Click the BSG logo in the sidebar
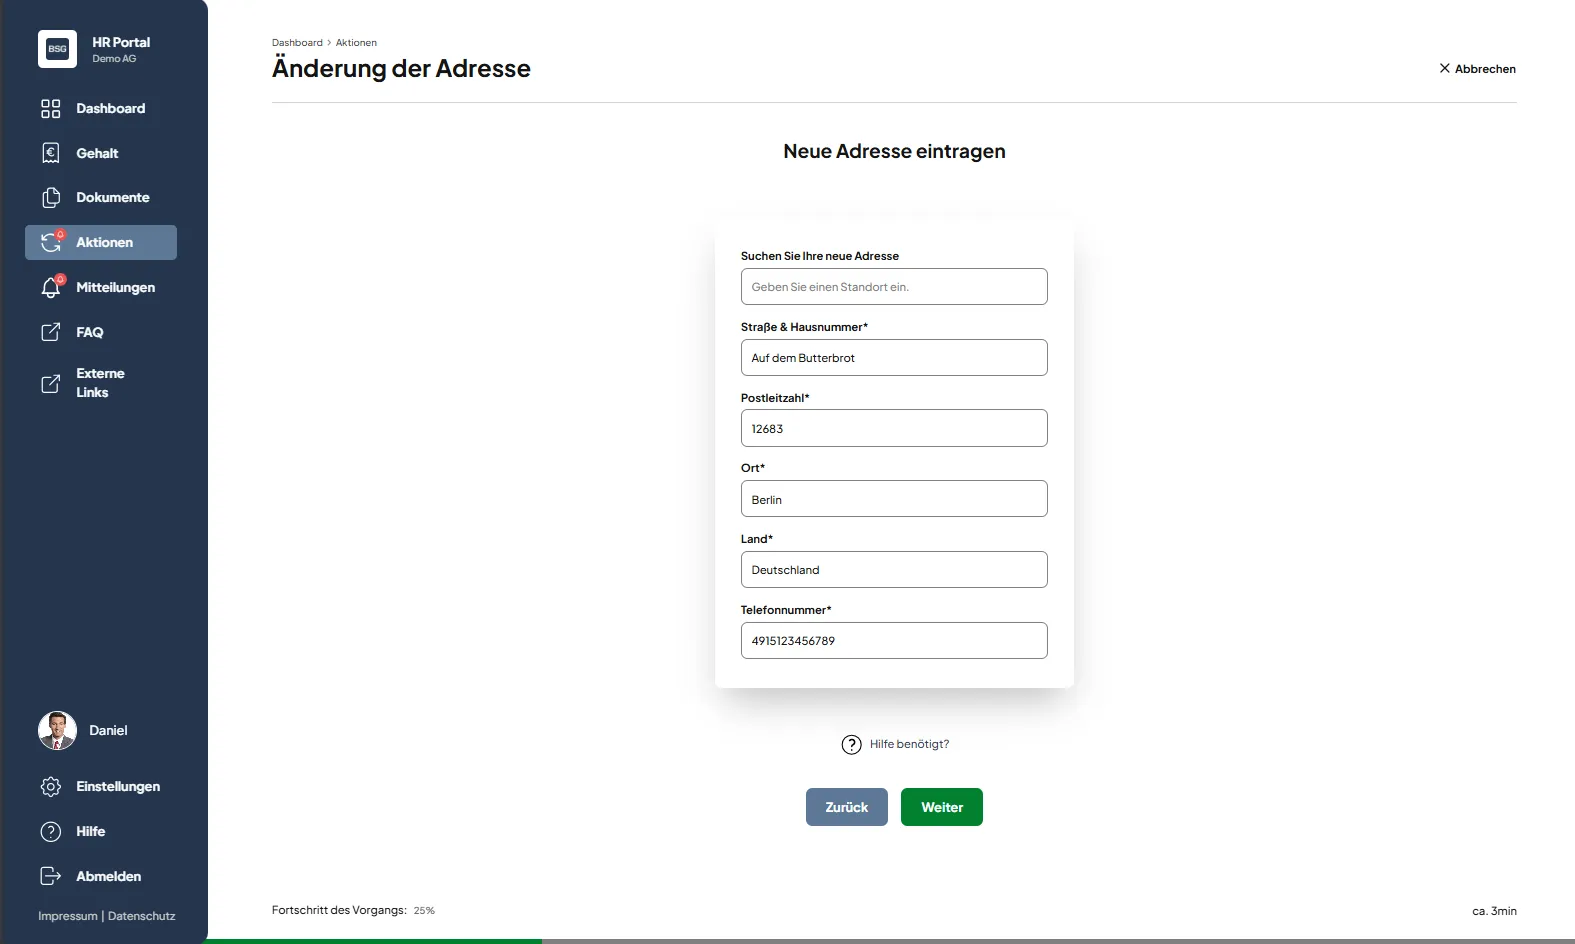Image resolution: width=1575 pixels, height=944 pixels. pos(57,49)
